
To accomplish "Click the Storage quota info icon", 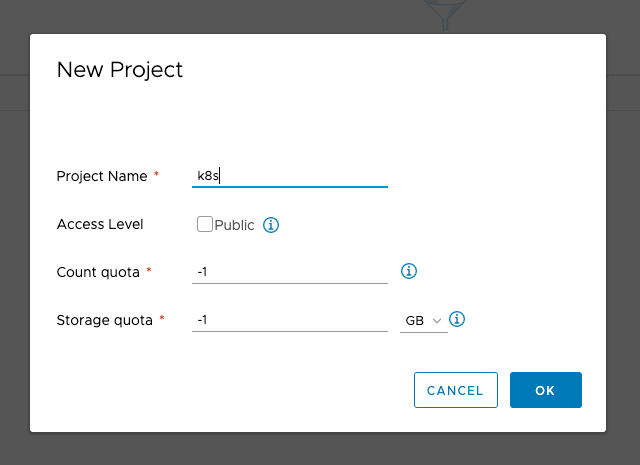I will (x=458, y=320).
